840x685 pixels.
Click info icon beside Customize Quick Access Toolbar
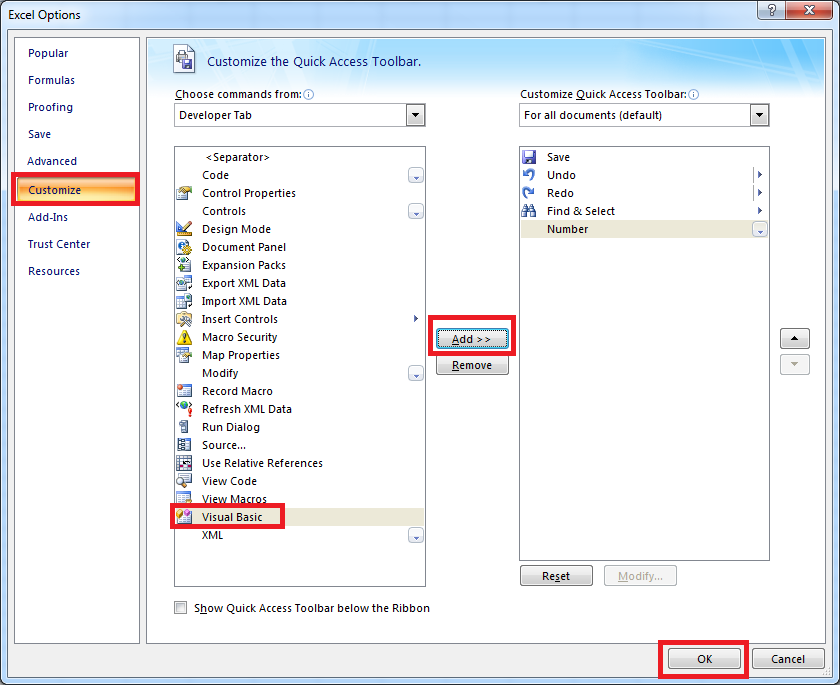pyautogui.click(x=693, y=94)
